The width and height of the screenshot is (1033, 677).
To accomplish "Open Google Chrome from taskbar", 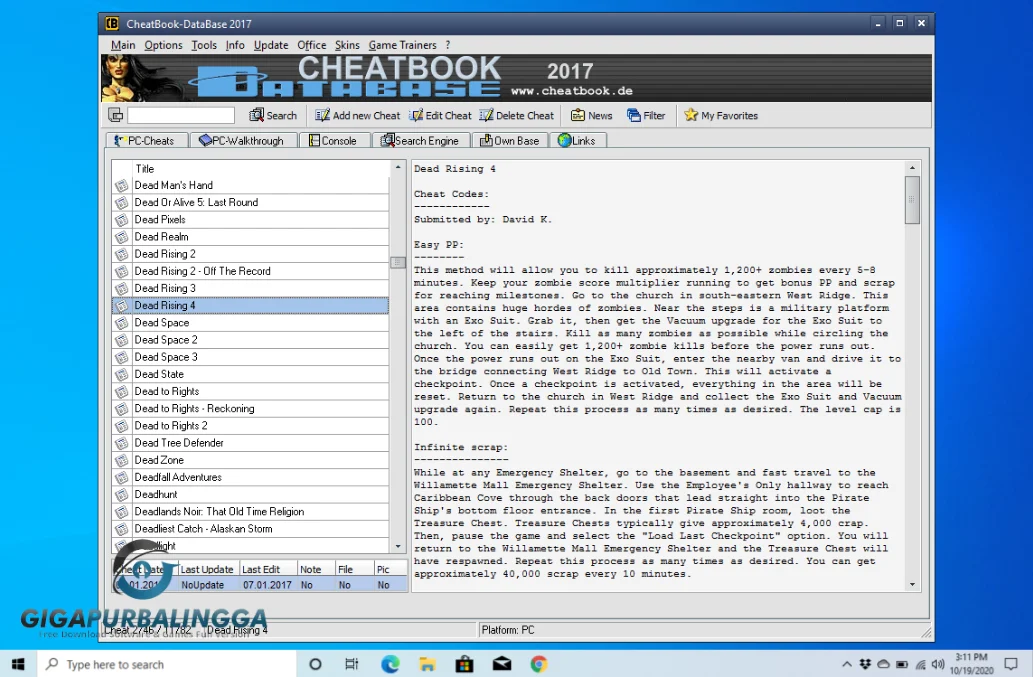I will [x=539, y=664].
